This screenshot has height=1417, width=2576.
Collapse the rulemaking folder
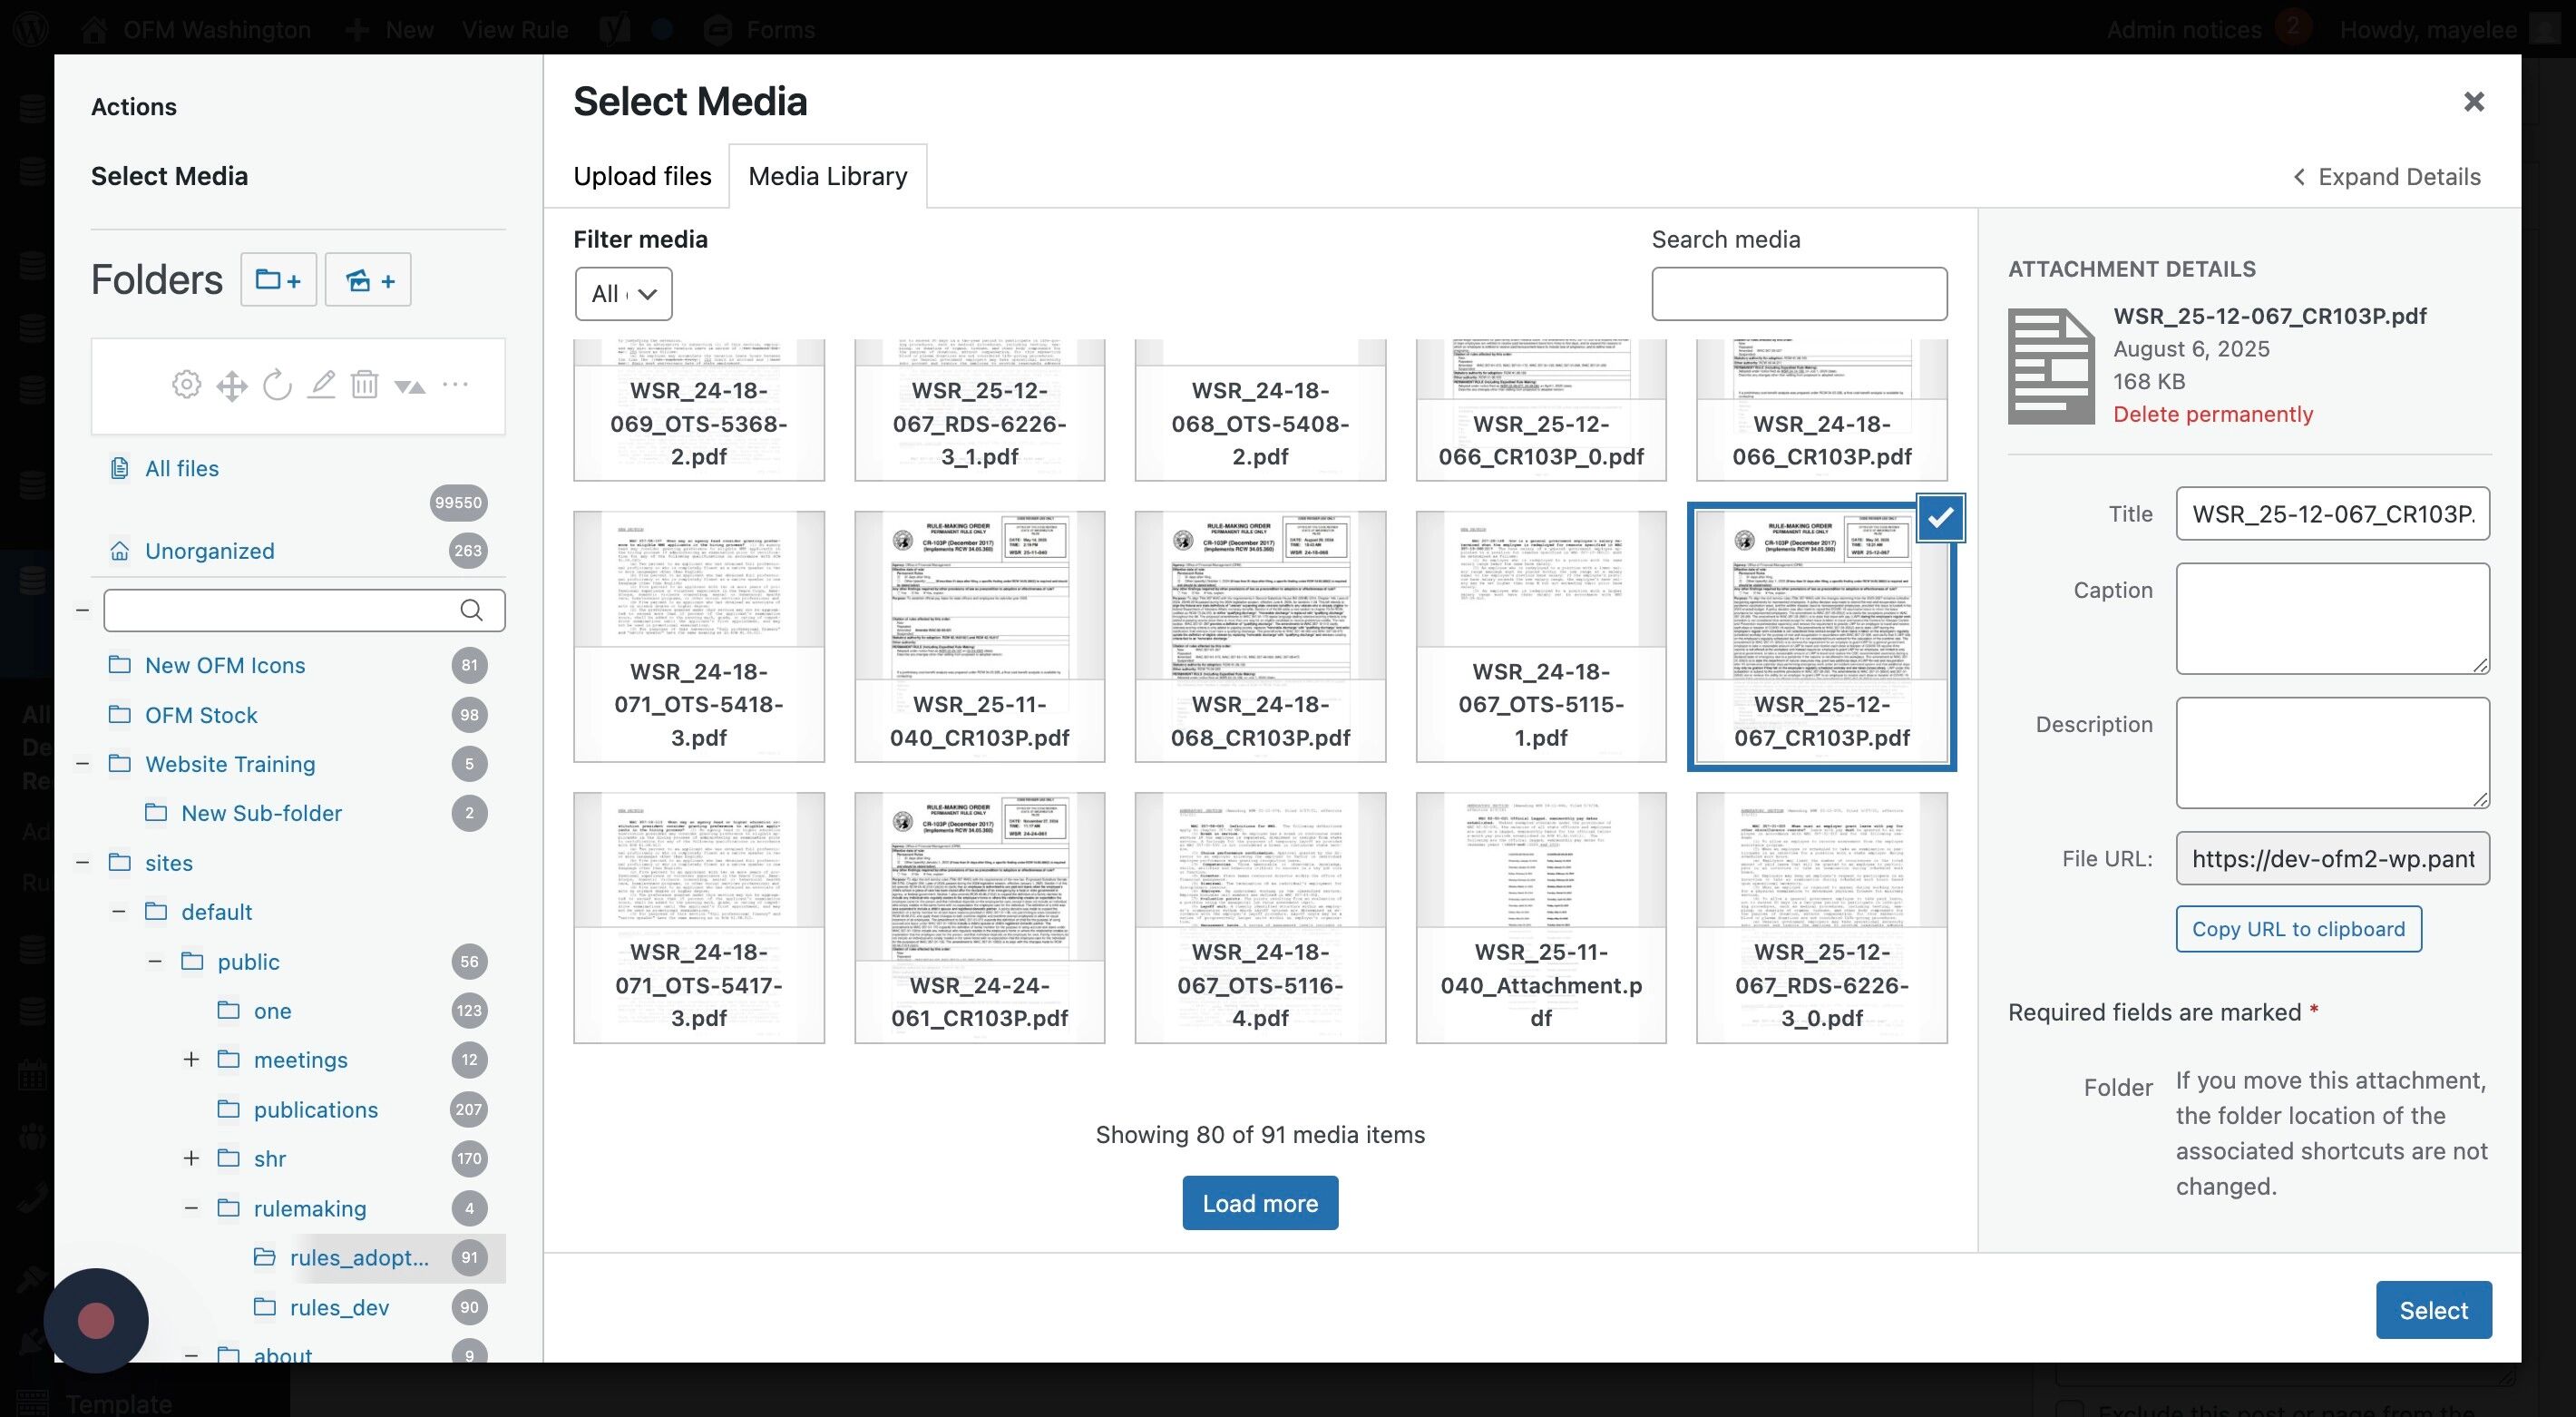point(191,1208)
